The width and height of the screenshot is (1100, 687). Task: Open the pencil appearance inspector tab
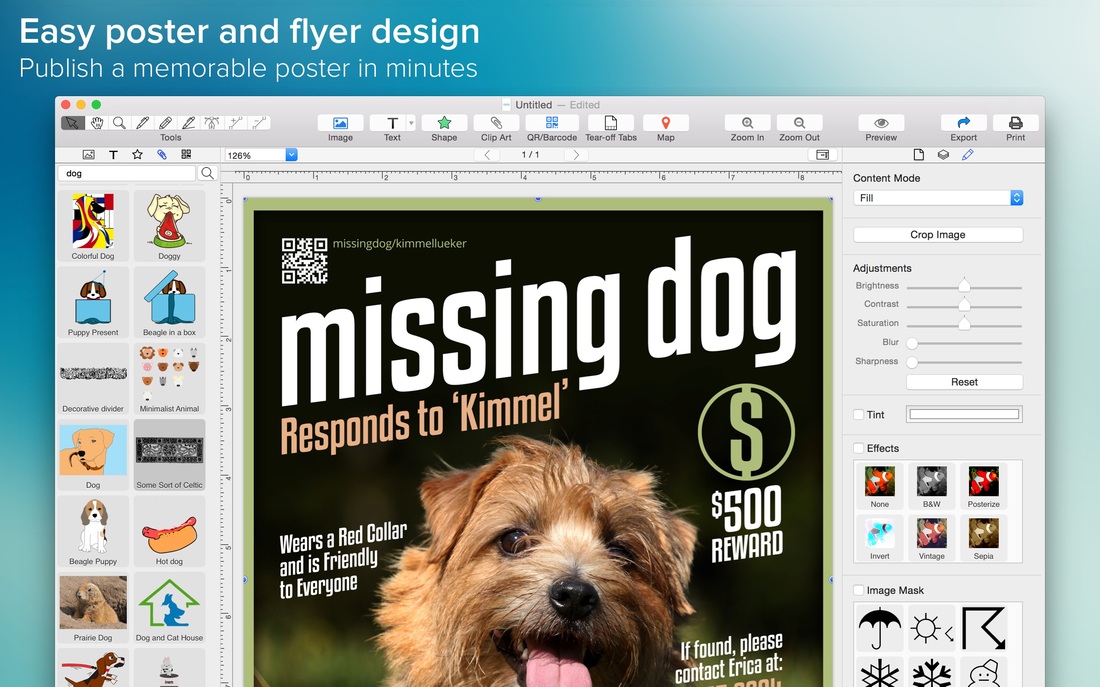click(967, 154)
